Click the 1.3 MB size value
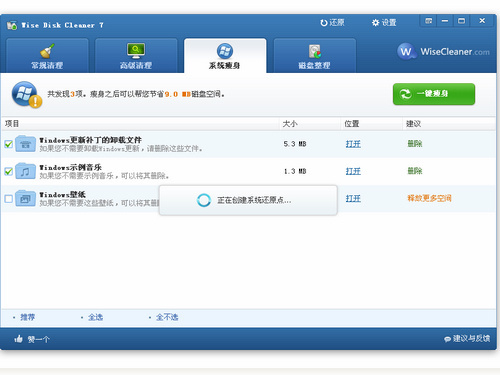Image resolution: width=500 pixels, height=375 pixels. click(295, 171)
